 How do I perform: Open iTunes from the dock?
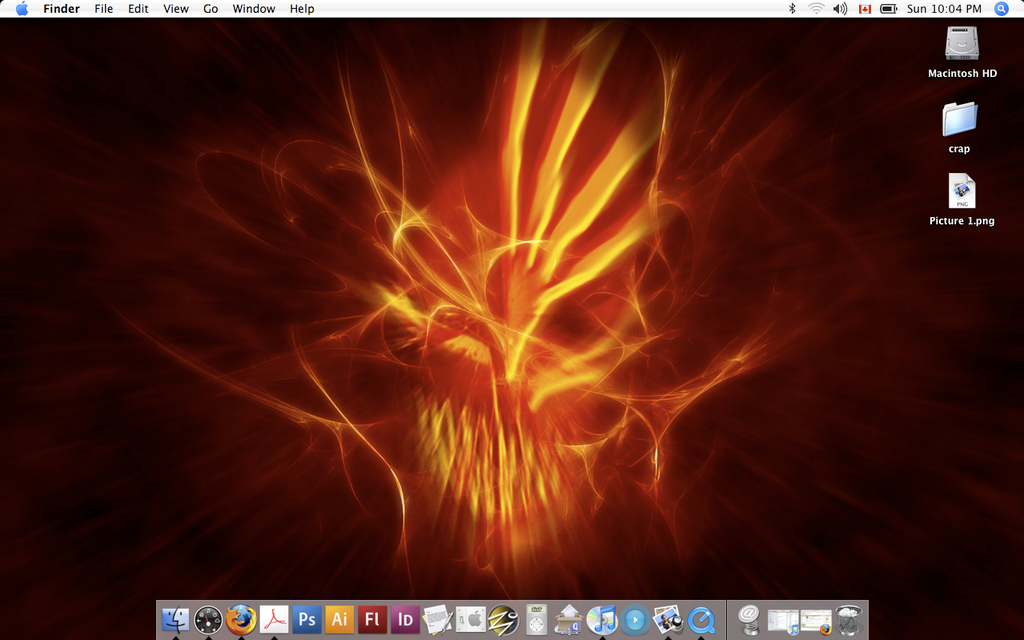click(x=601, y=620)
